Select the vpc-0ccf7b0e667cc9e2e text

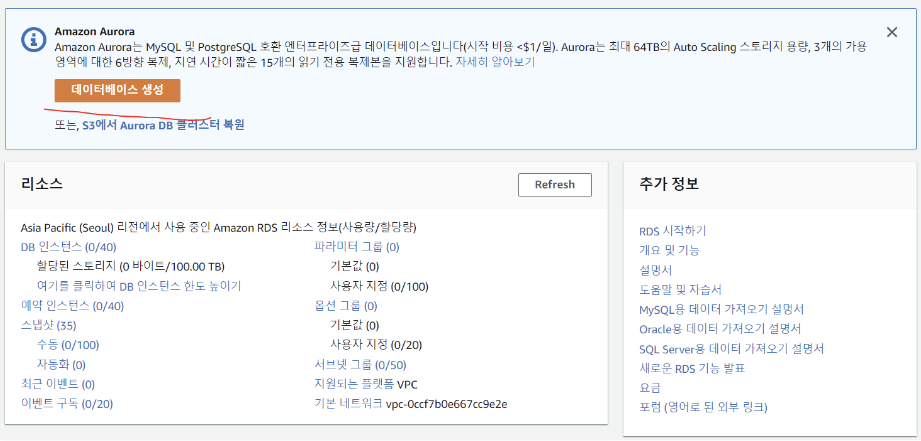coord(446,404)
